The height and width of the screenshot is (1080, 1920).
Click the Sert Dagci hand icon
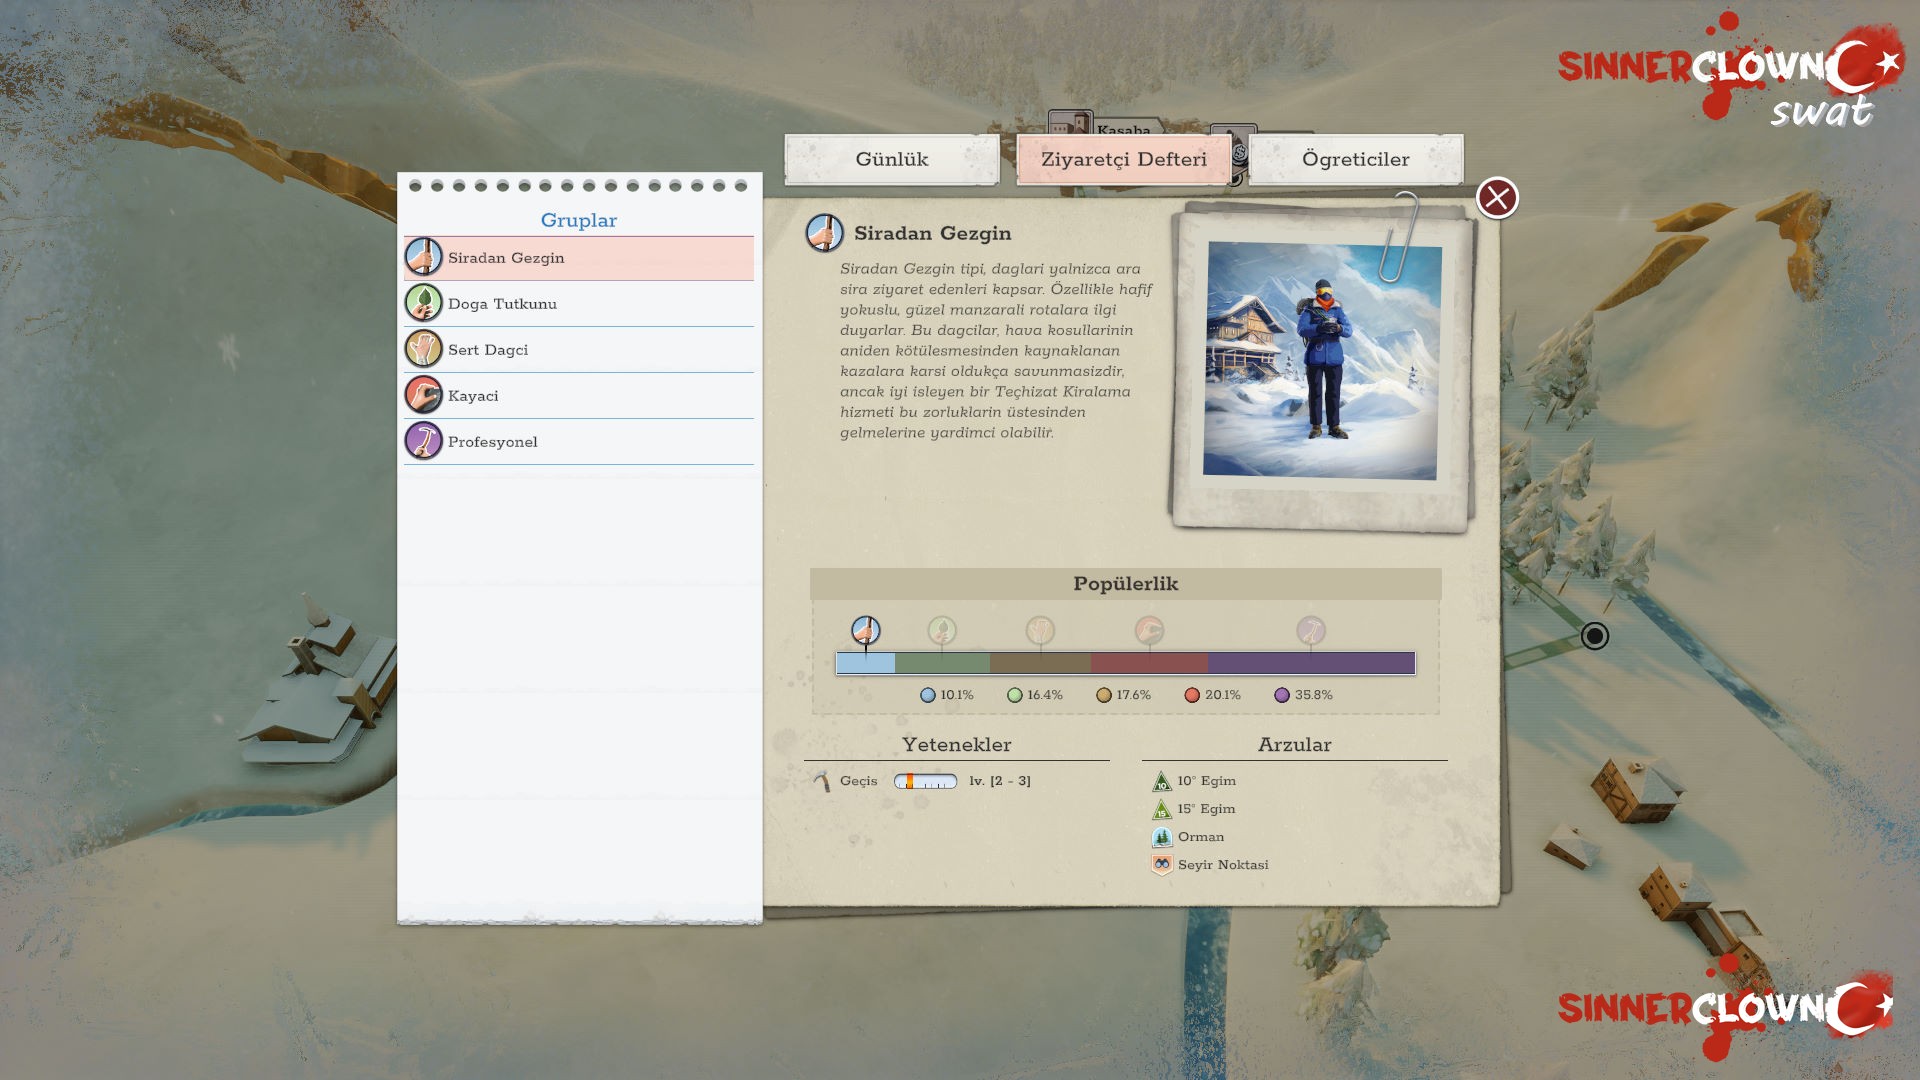pyautogui.click(x=423, y=349)
